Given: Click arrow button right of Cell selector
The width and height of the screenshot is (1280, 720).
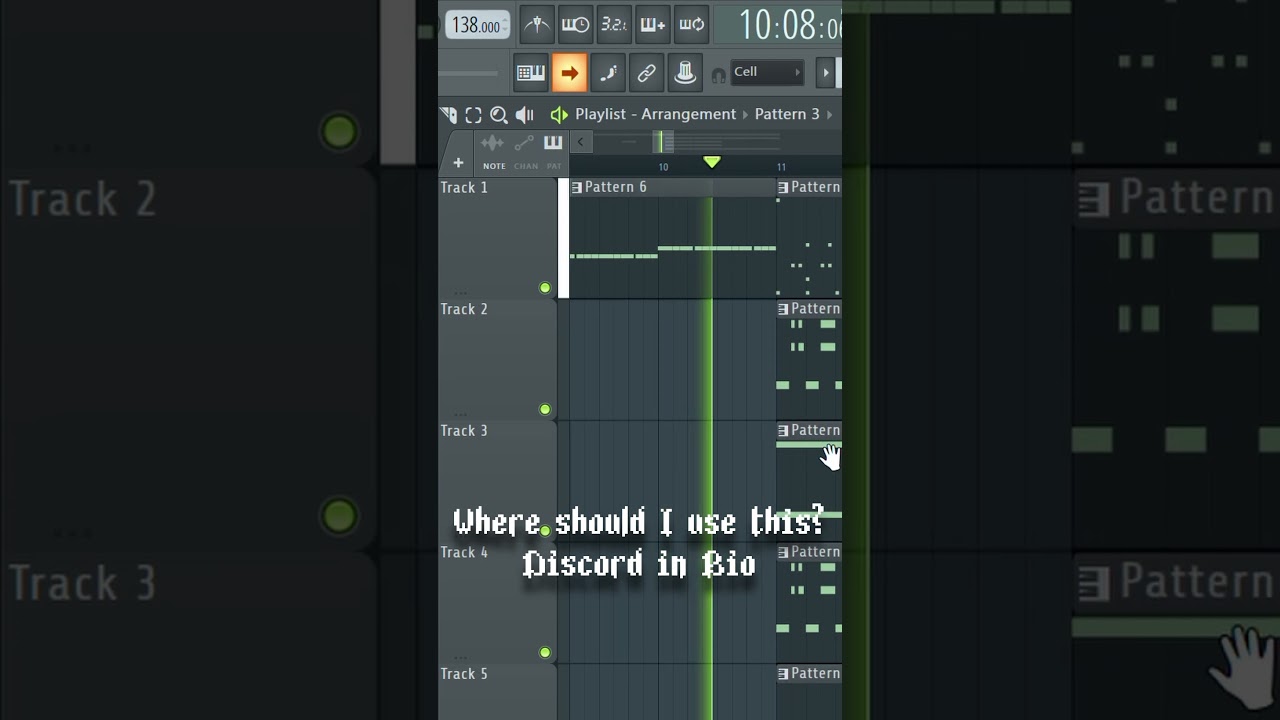Looking at the screenshot, I should [x=826, y=72].
